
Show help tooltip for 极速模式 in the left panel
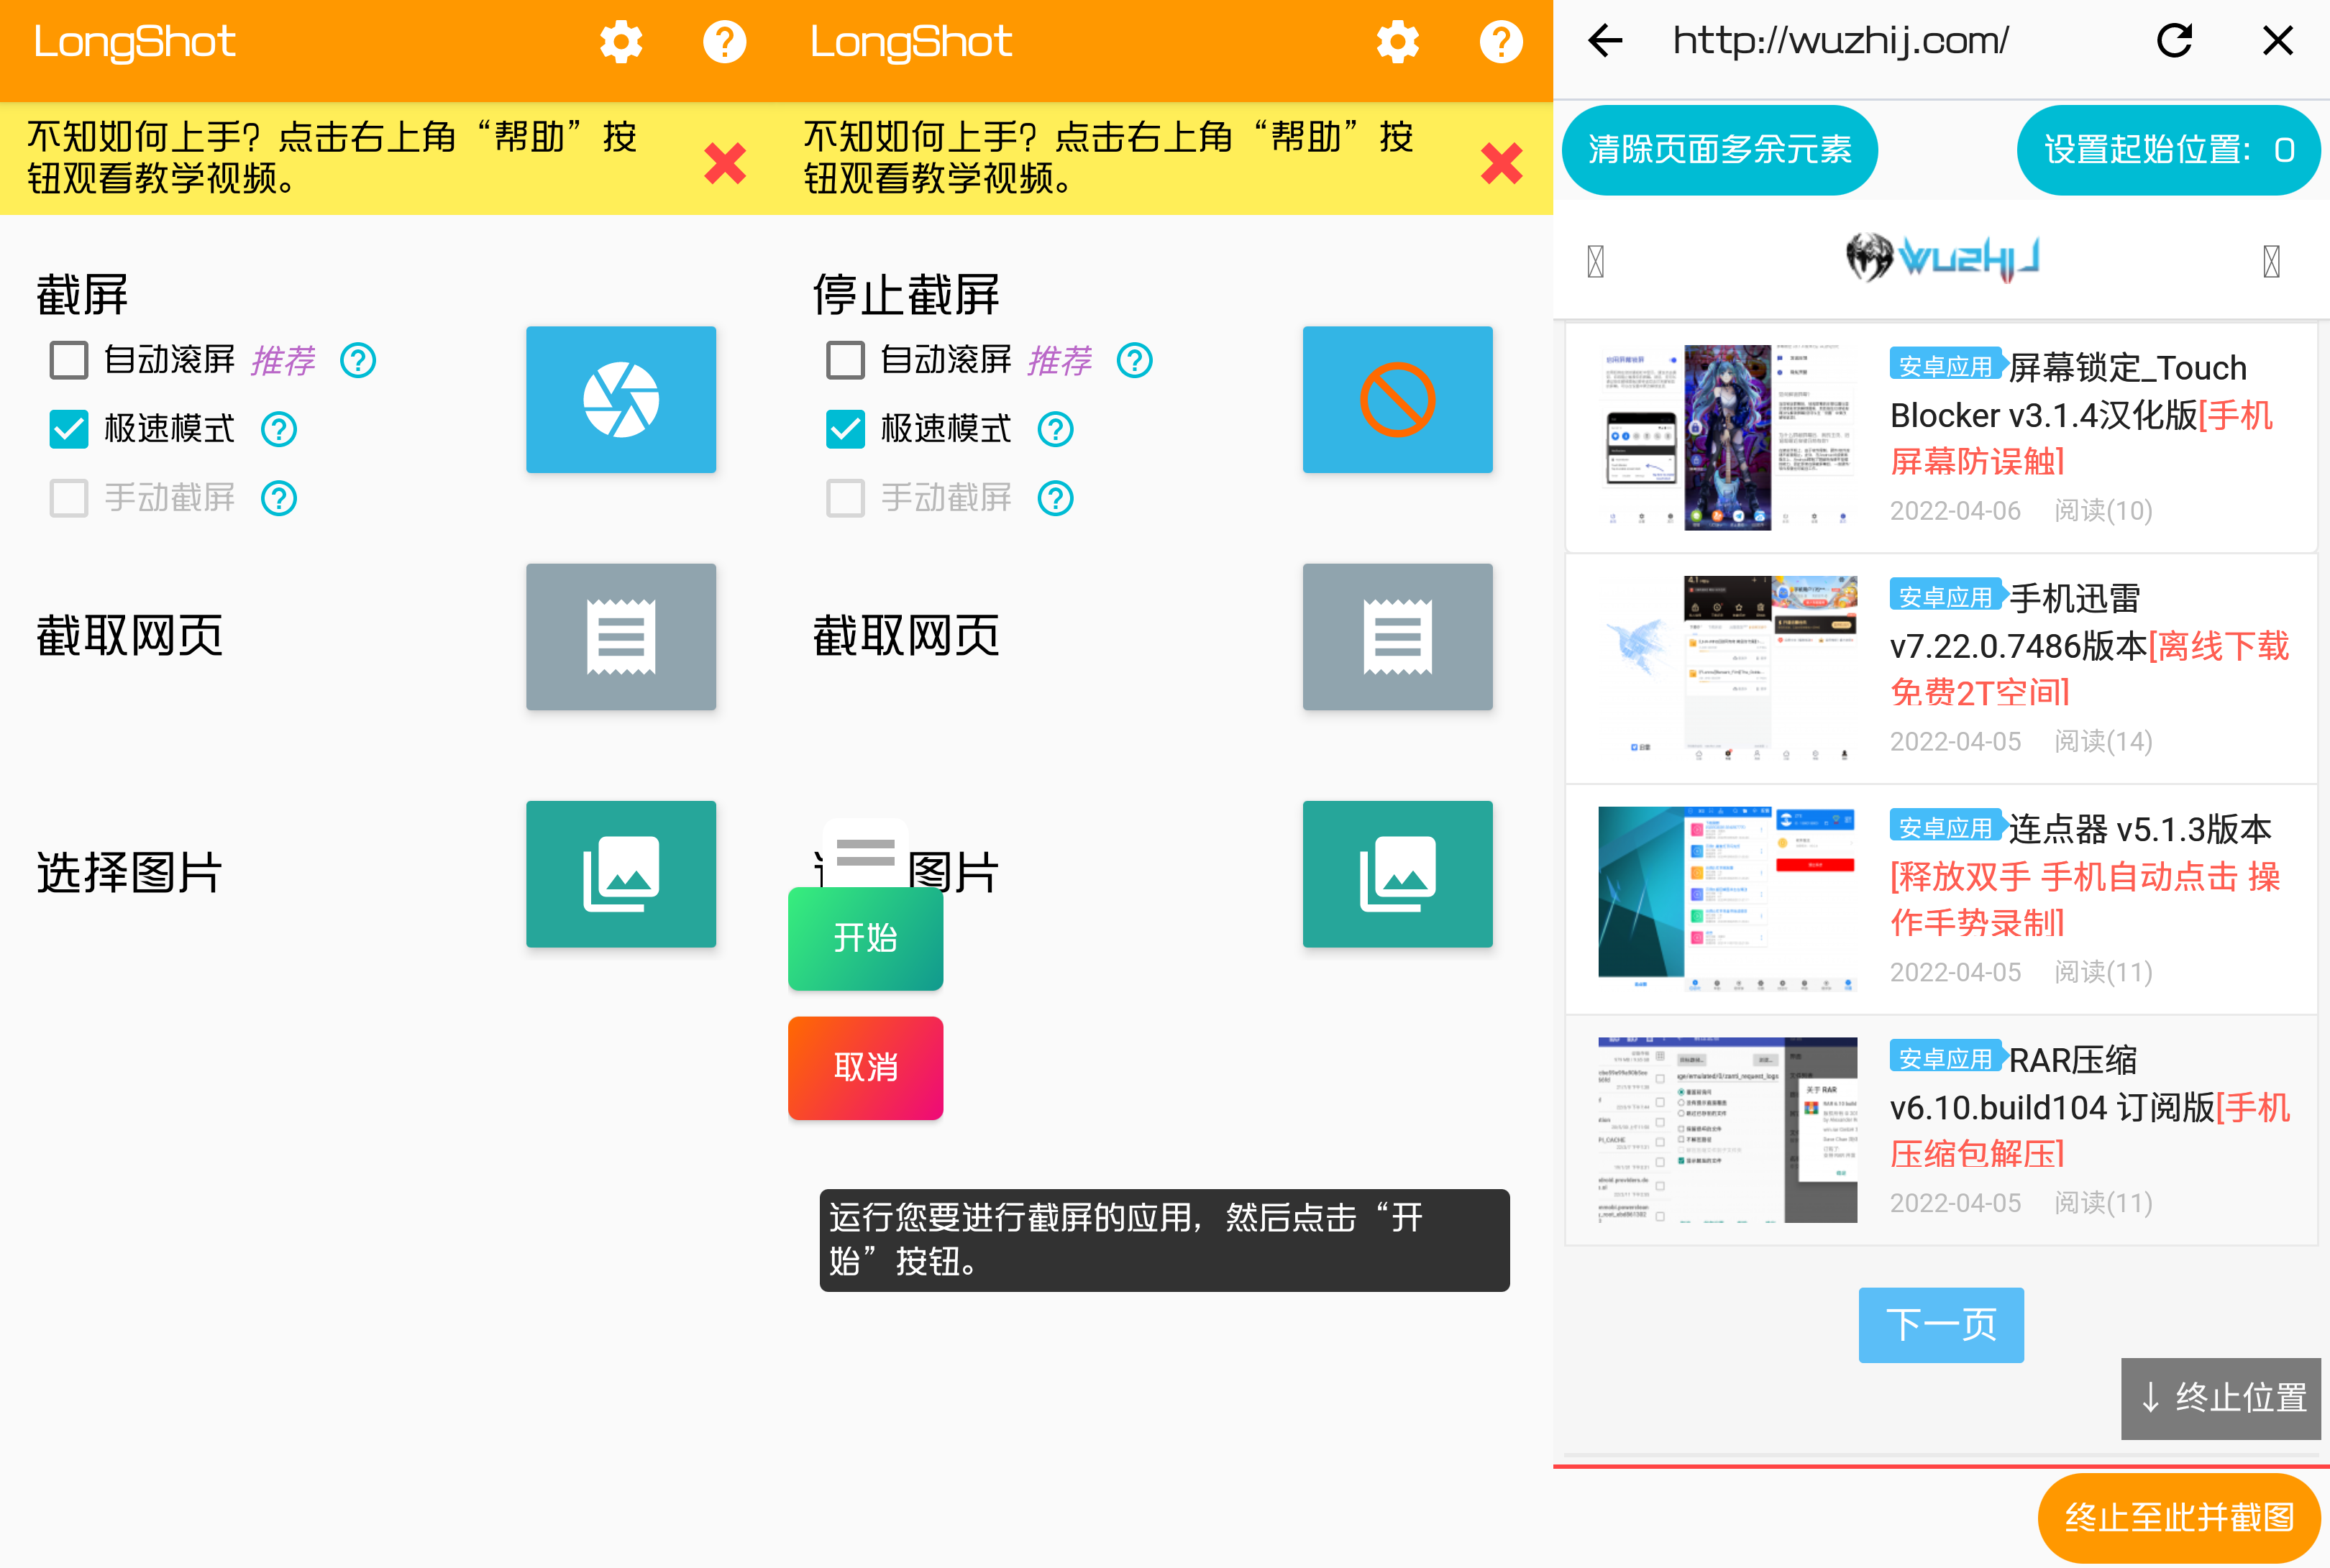(x=279, y=430)
